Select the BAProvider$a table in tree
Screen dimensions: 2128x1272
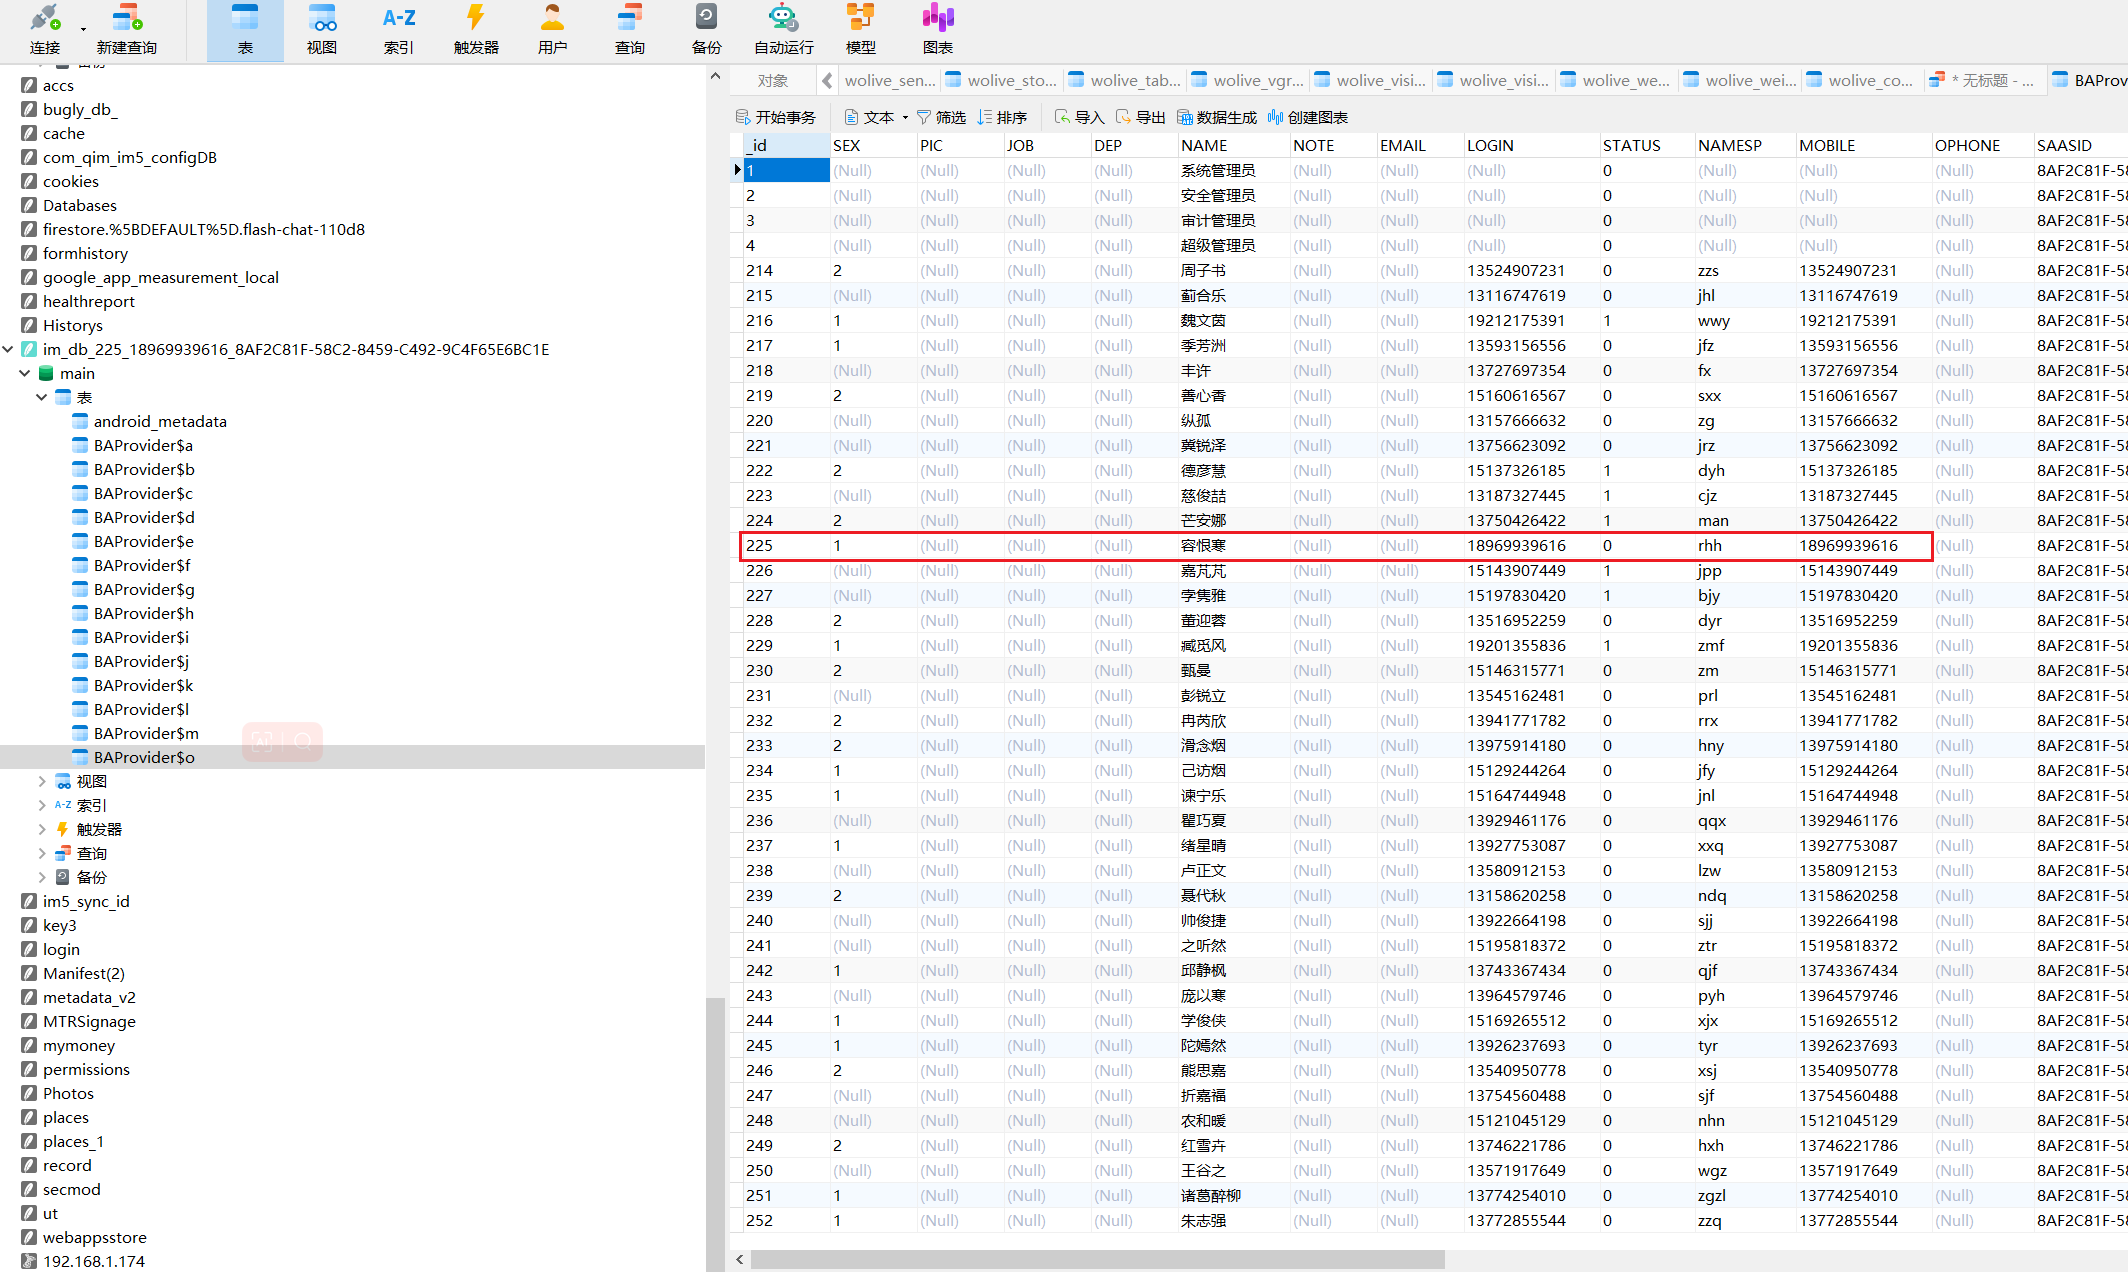143,445
